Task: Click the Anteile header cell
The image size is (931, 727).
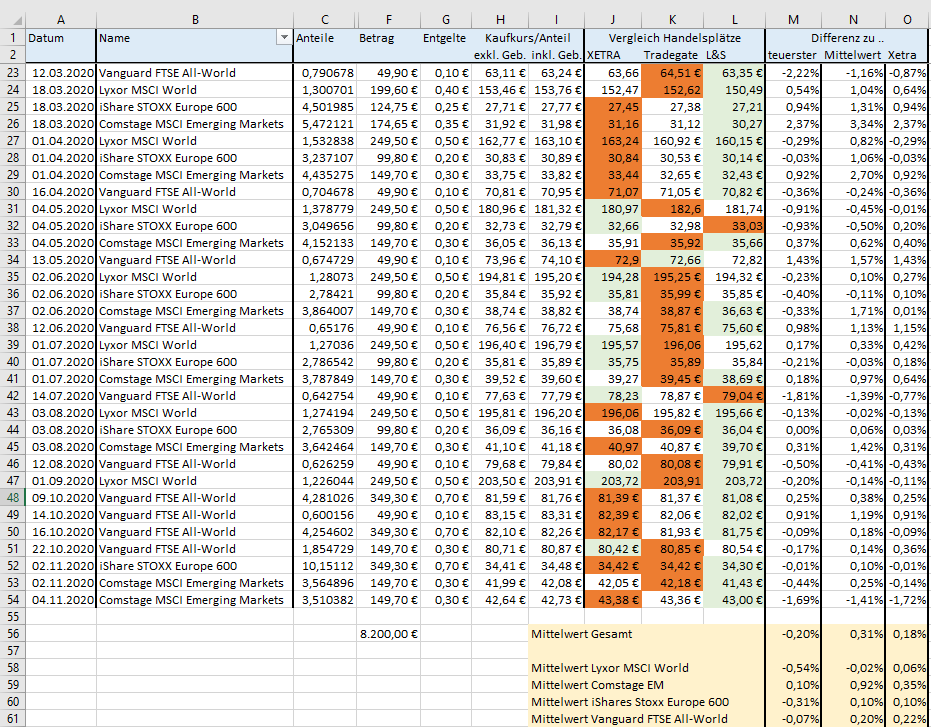Action: click(x=325, y=37)
